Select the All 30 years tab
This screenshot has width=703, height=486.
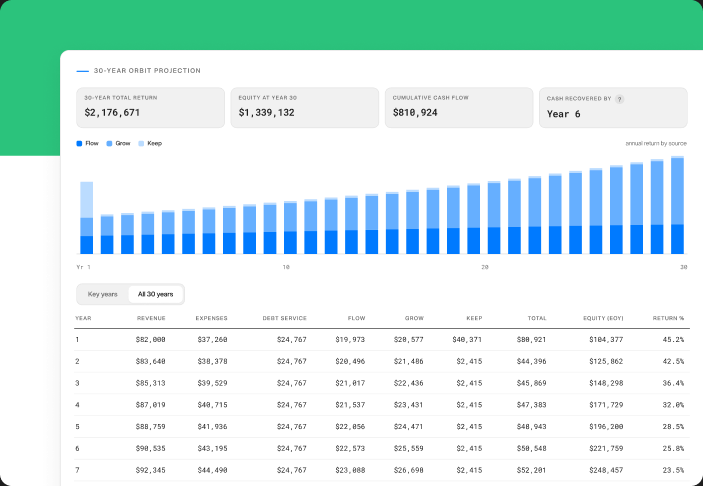[x=156, y=294]
